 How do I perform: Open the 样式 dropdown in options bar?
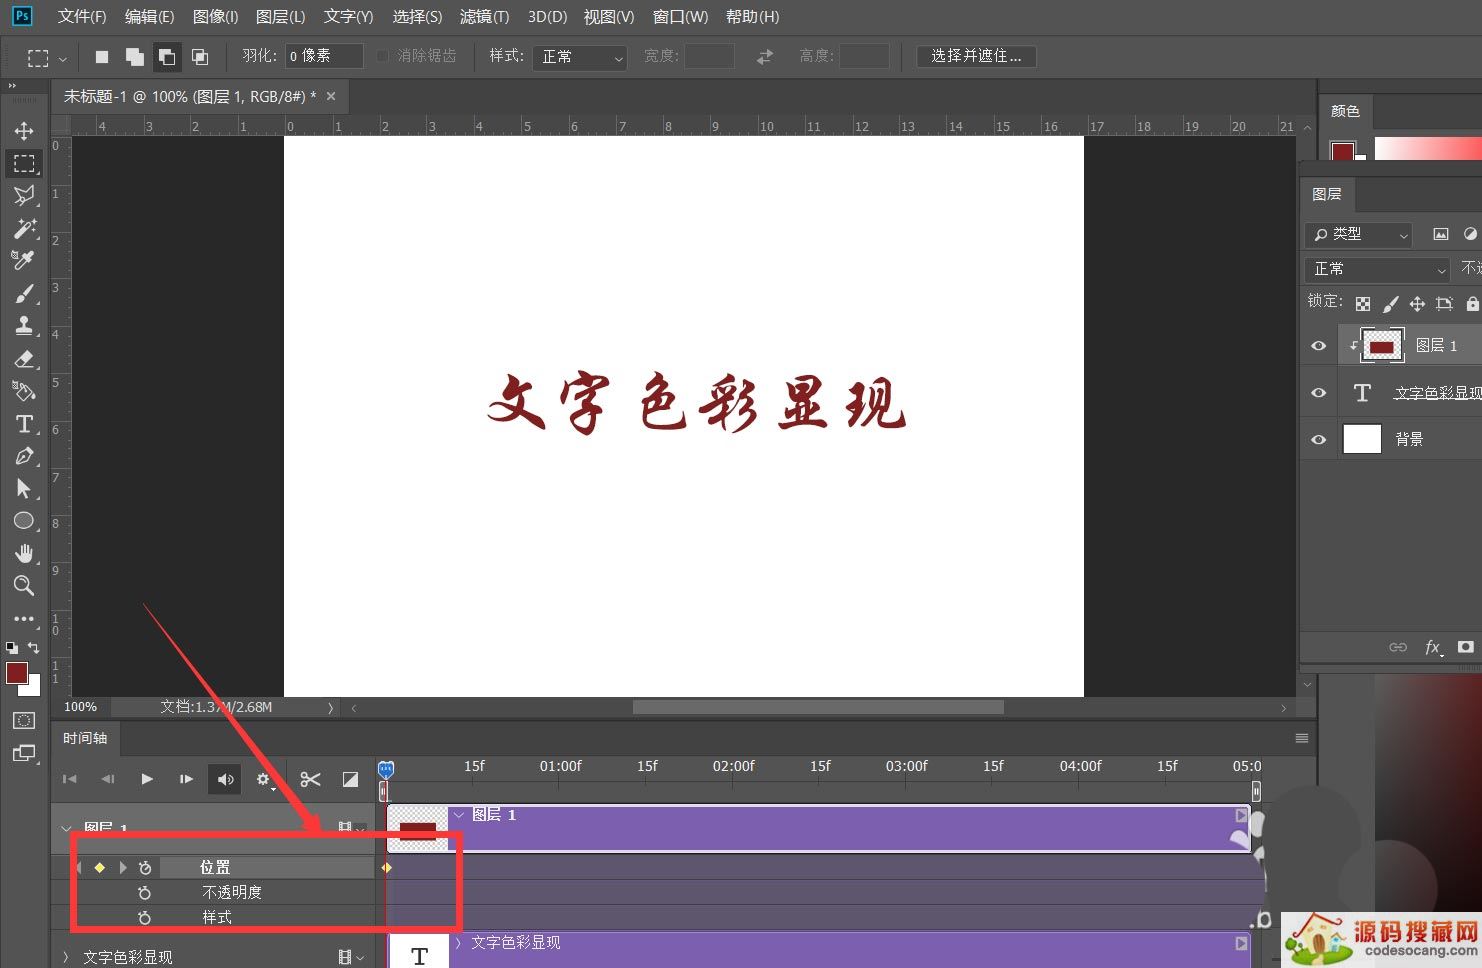(579, 57)
